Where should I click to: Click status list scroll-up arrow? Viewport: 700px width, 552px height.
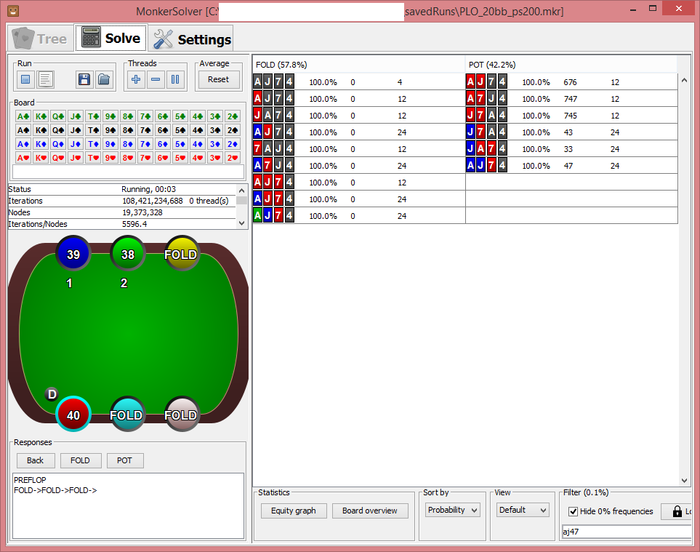242,190
